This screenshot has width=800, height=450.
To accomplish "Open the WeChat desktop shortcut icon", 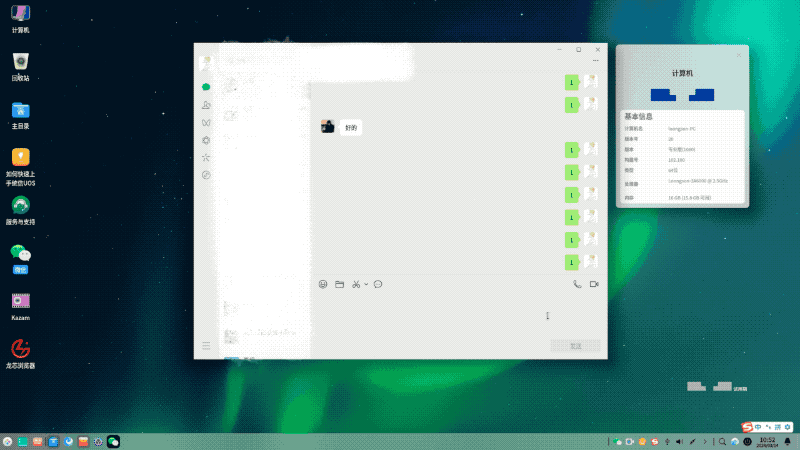I will (20, 255).
